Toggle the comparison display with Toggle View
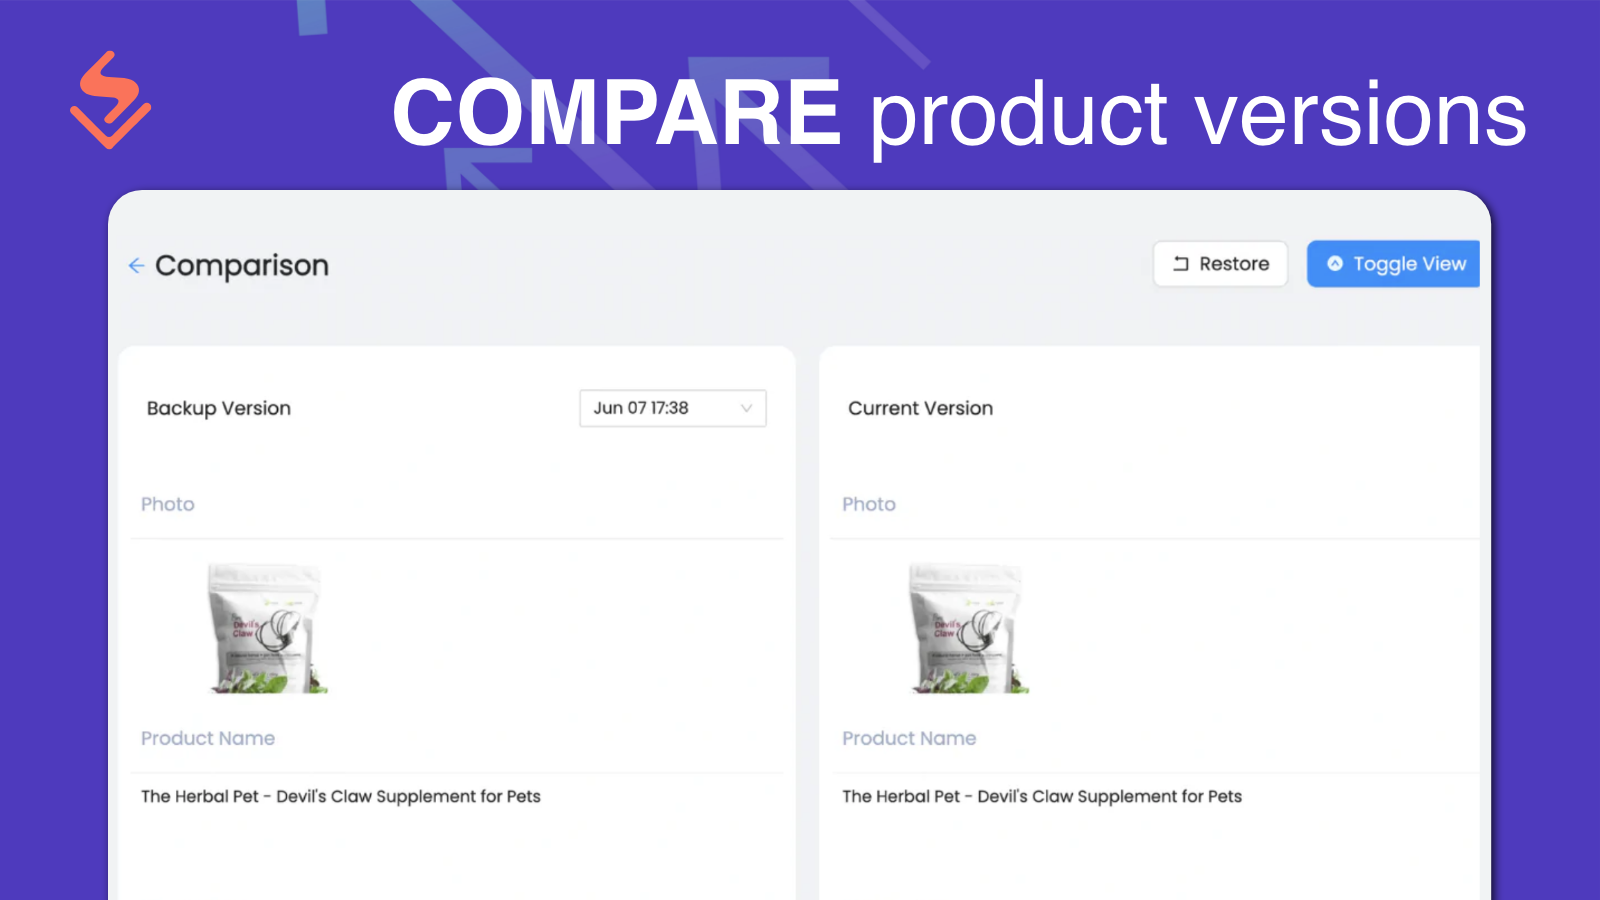 tap(1393, 264)
